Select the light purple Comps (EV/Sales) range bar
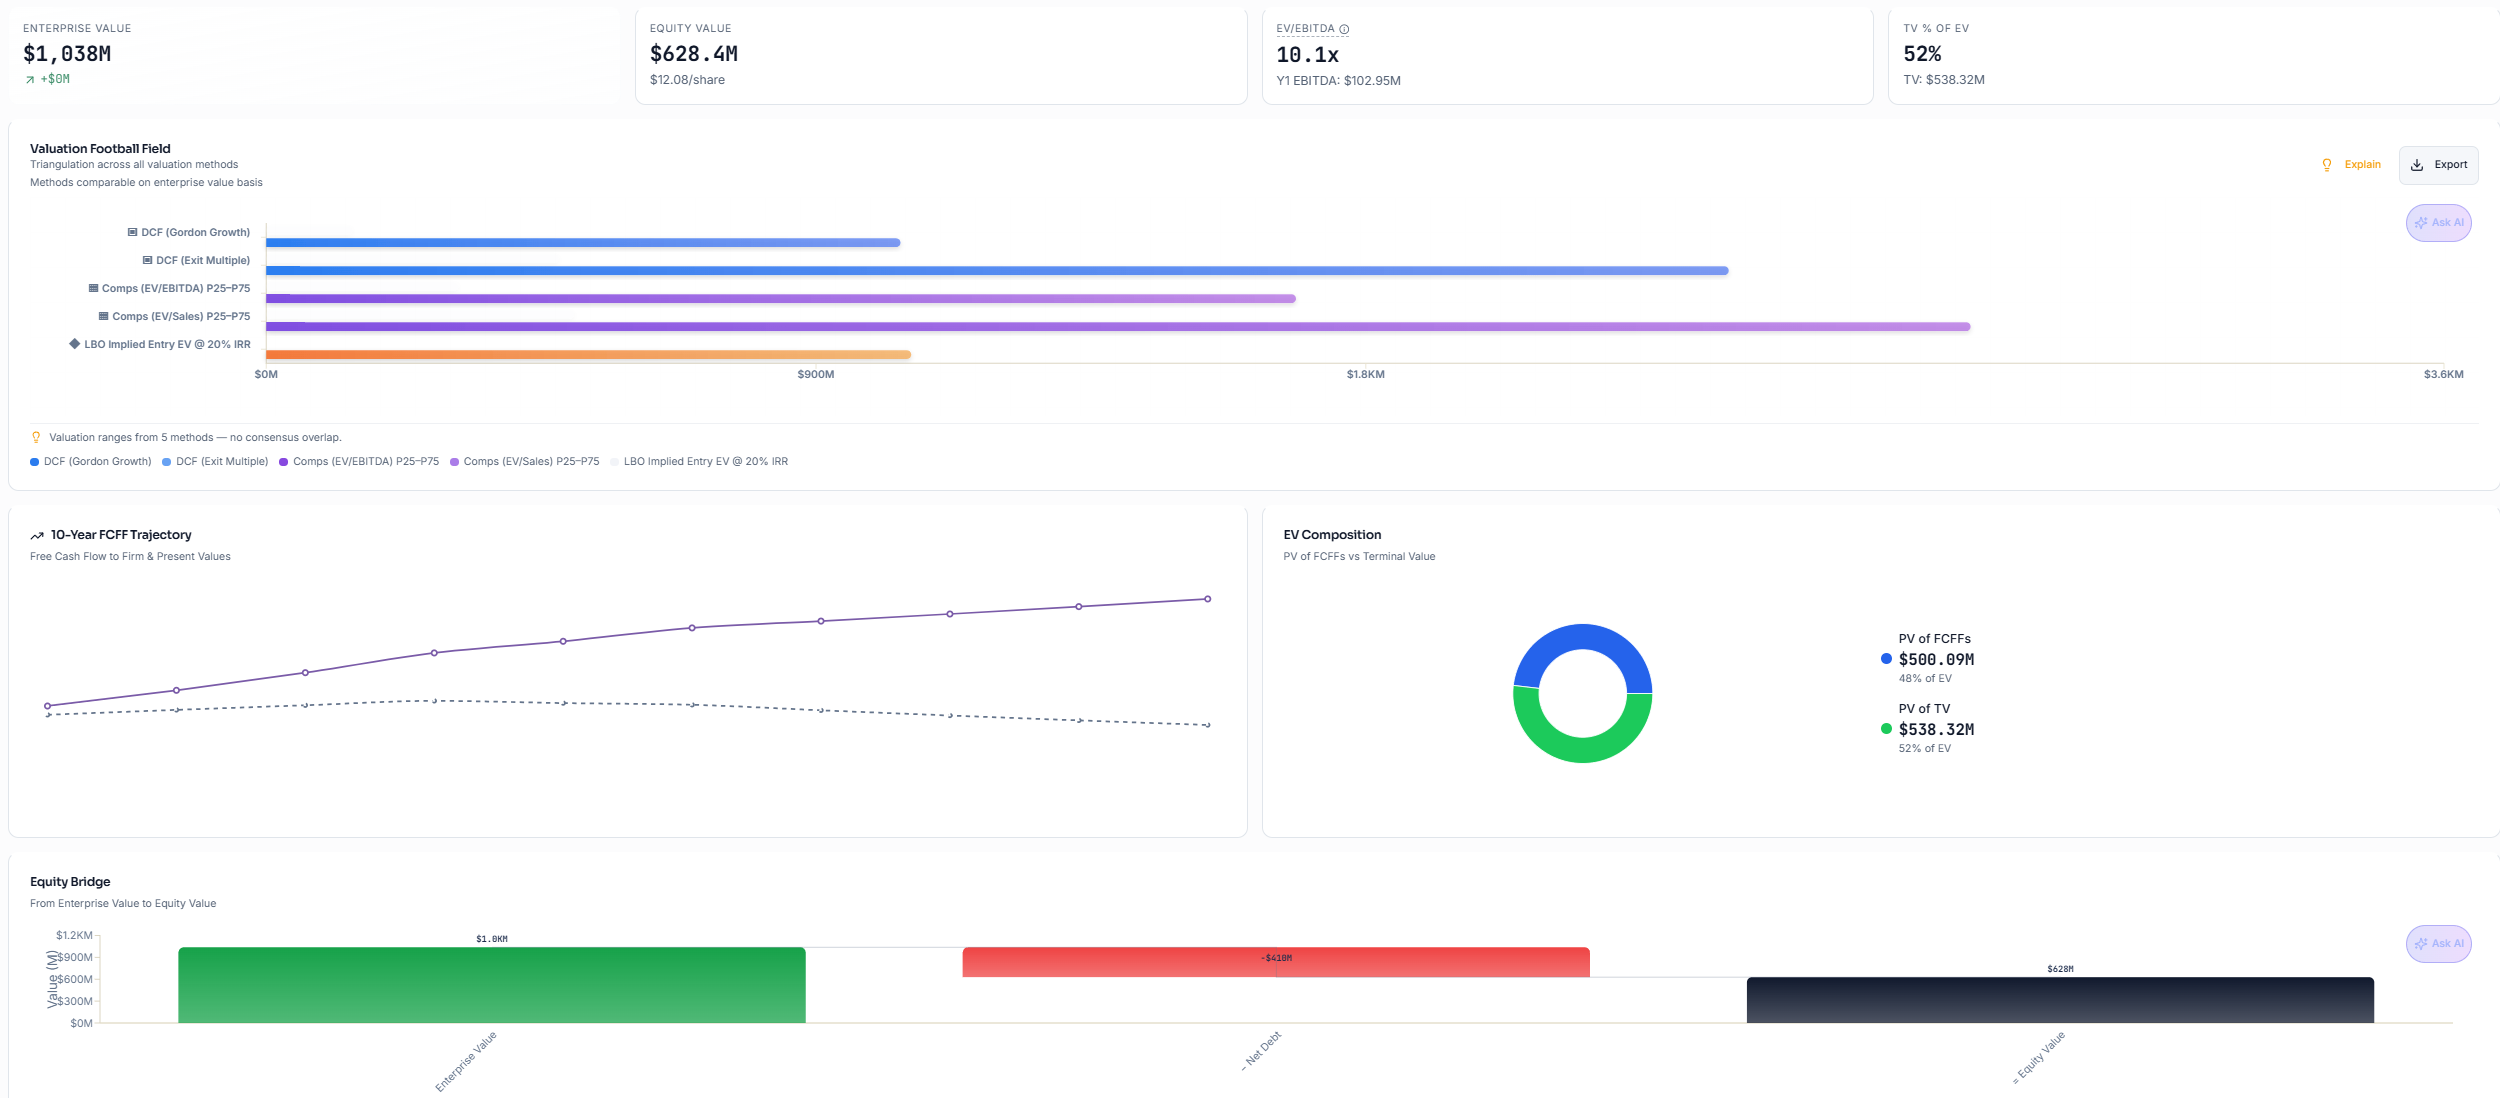This screenshot has width=2500, height=1098. coord(1118,327)
